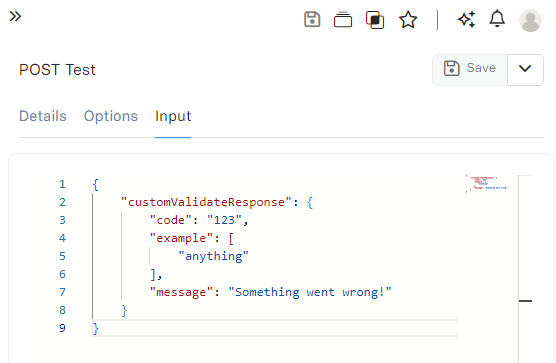
Task: Click the "message" key on line 7
Action: (x=181, y=292)
